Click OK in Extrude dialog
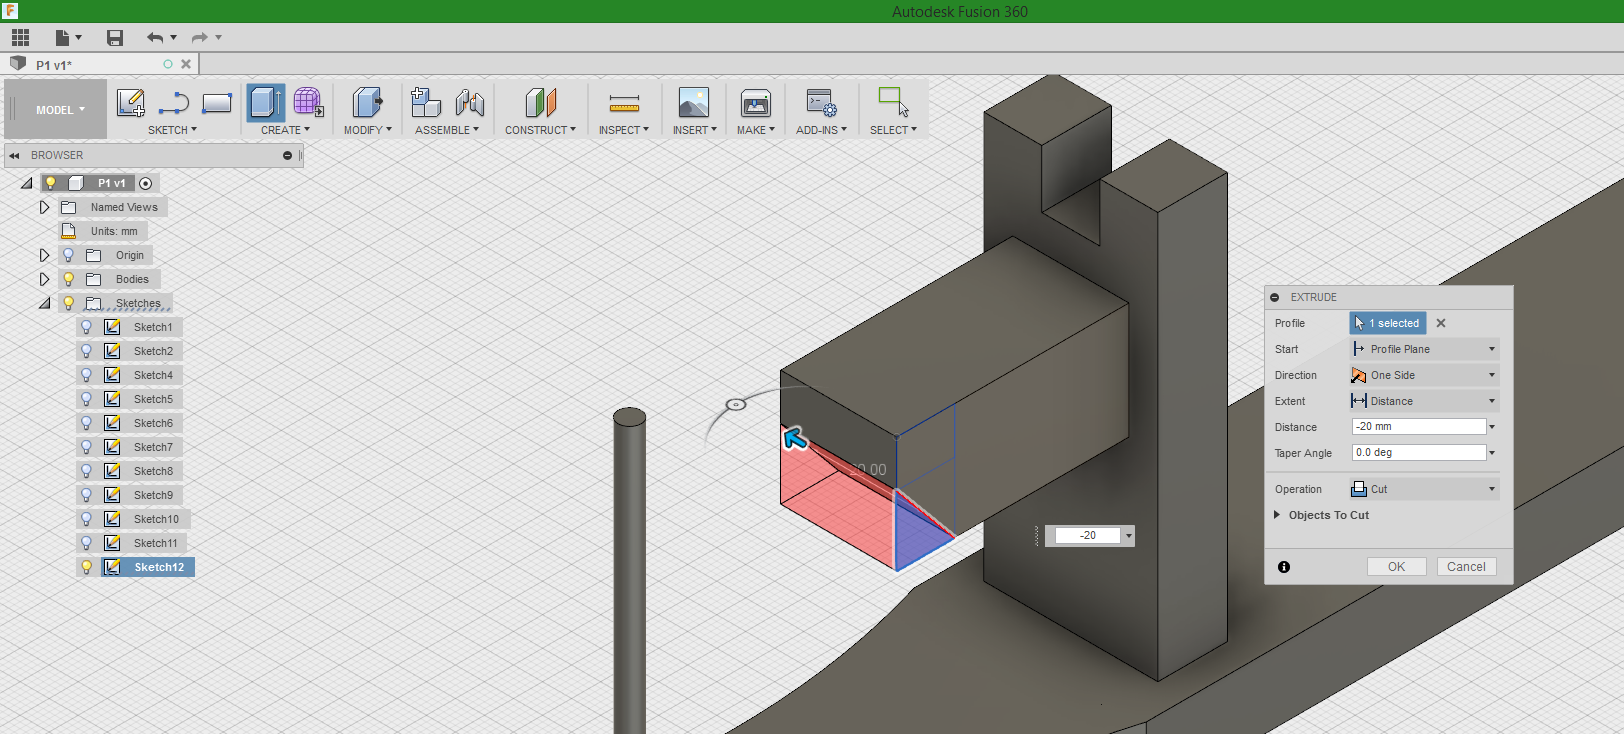This screenshot has height=734, width=1624. point(1396,567)
